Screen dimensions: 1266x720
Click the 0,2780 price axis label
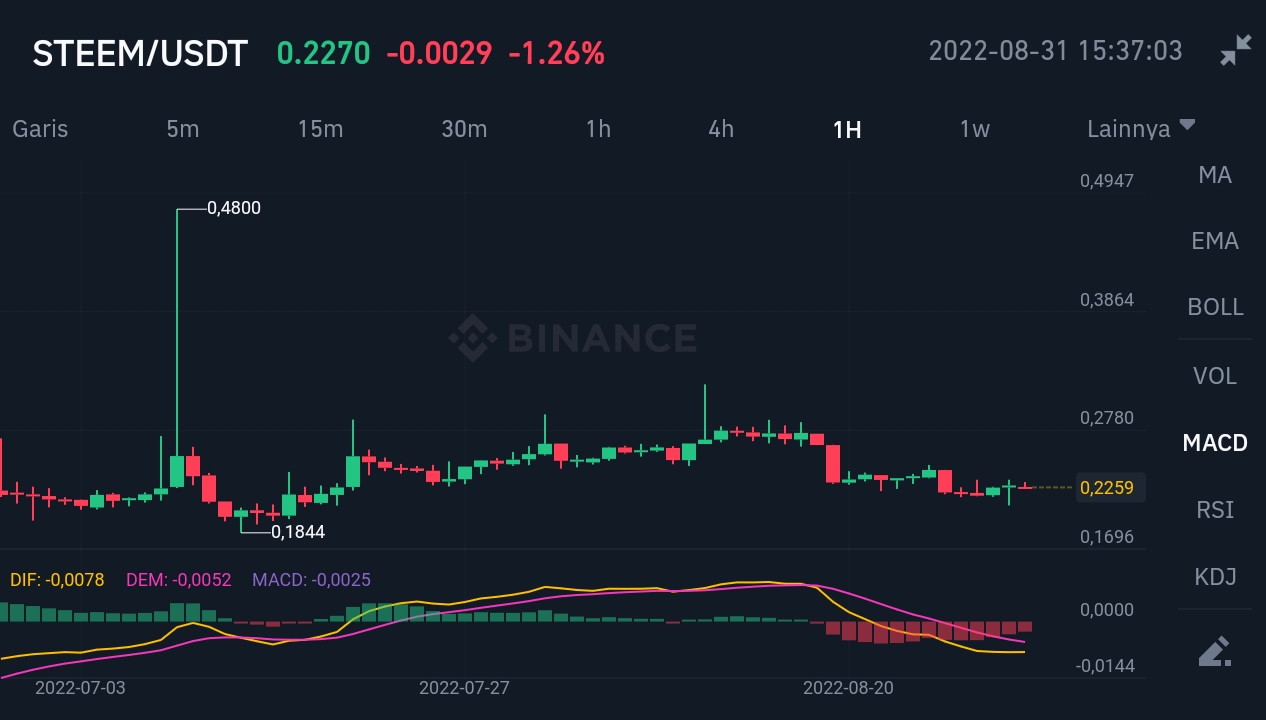tap(1107, 418)
